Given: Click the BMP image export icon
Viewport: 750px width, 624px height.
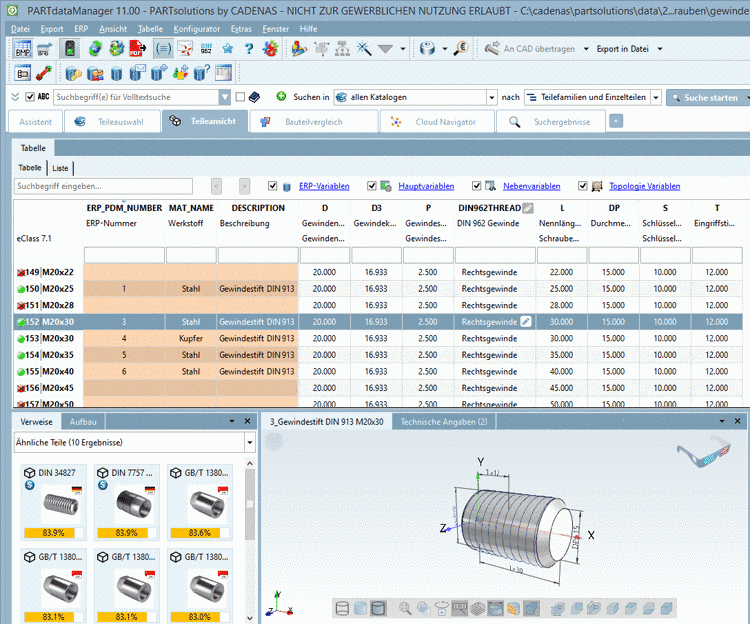Looking at the screenshot, I should pyautogui.click(x=22, y=48).
